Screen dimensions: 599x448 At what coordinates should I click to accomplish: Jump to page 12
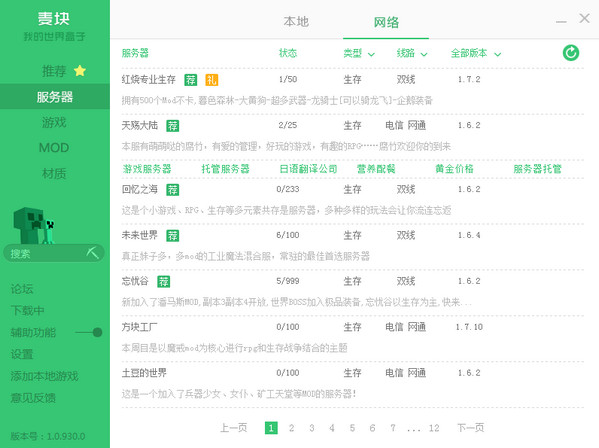(434, 428)
